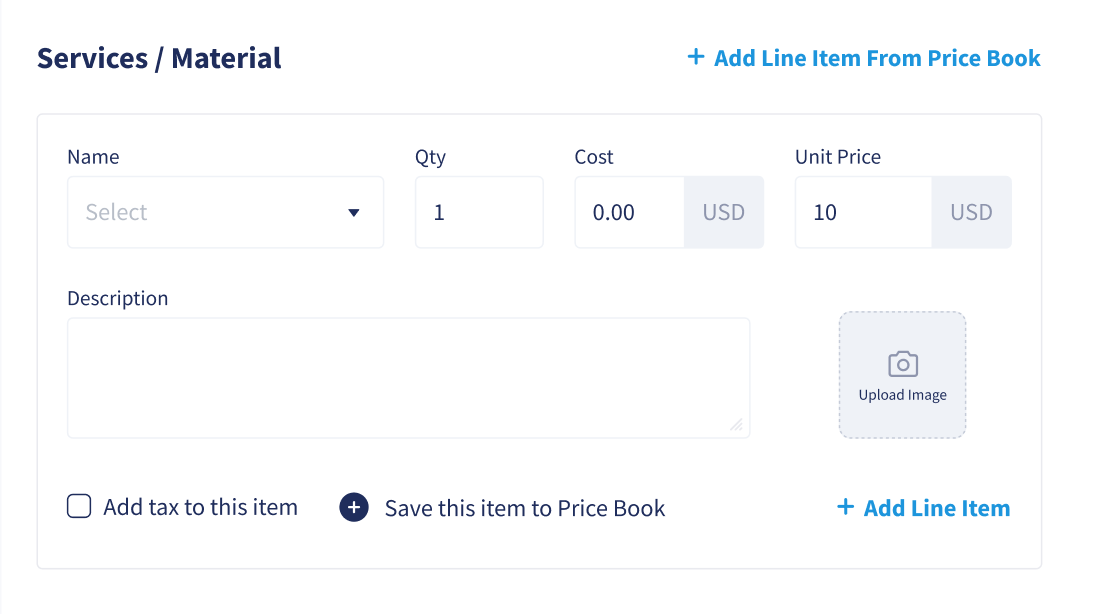Image resolution: width=1093 pixels, height=614 pixels.
Task: Click the Name dropdown arrow
Action: pyautogui.click(x=354, y=213)
